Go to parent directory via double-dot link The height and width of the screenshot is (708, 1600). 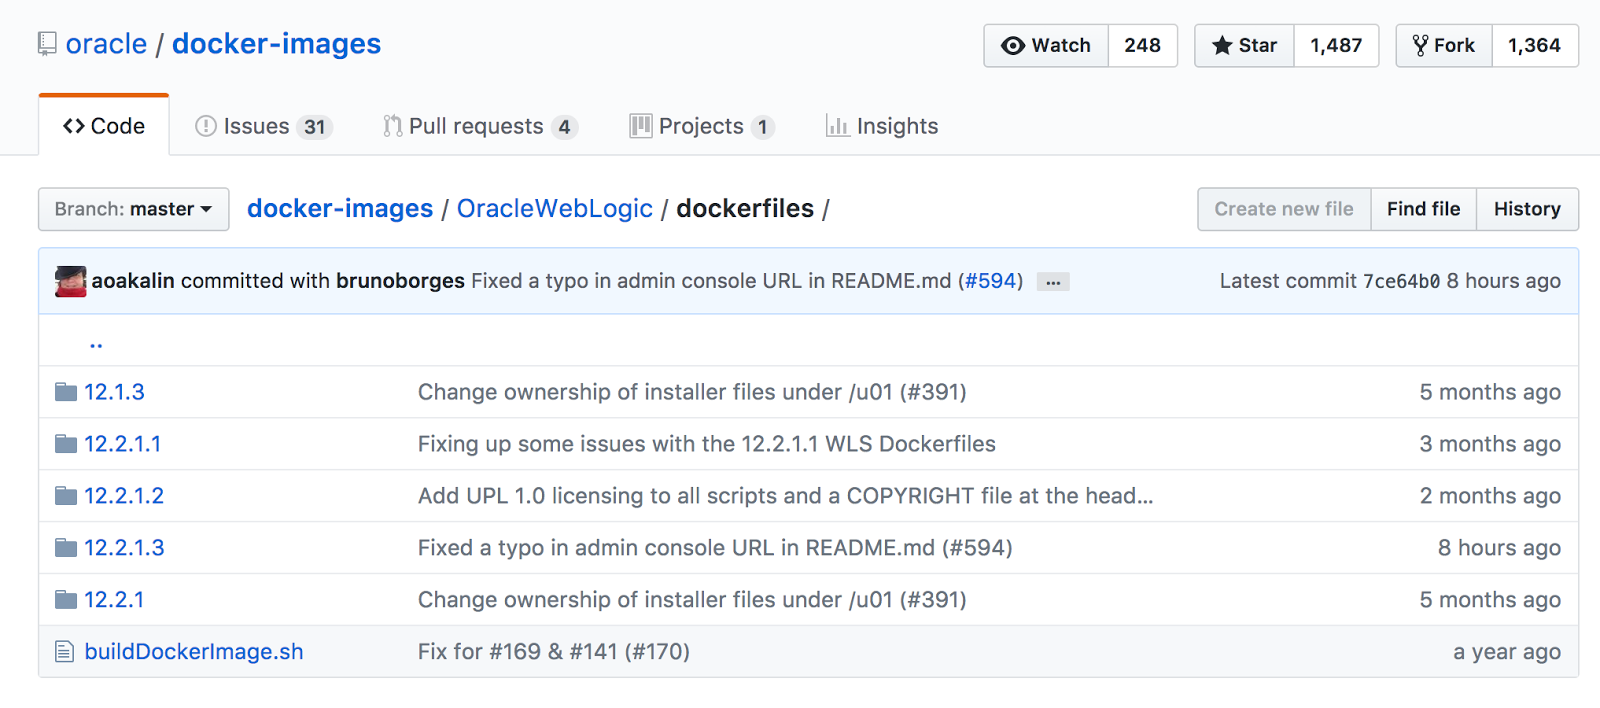coord(96,344)
